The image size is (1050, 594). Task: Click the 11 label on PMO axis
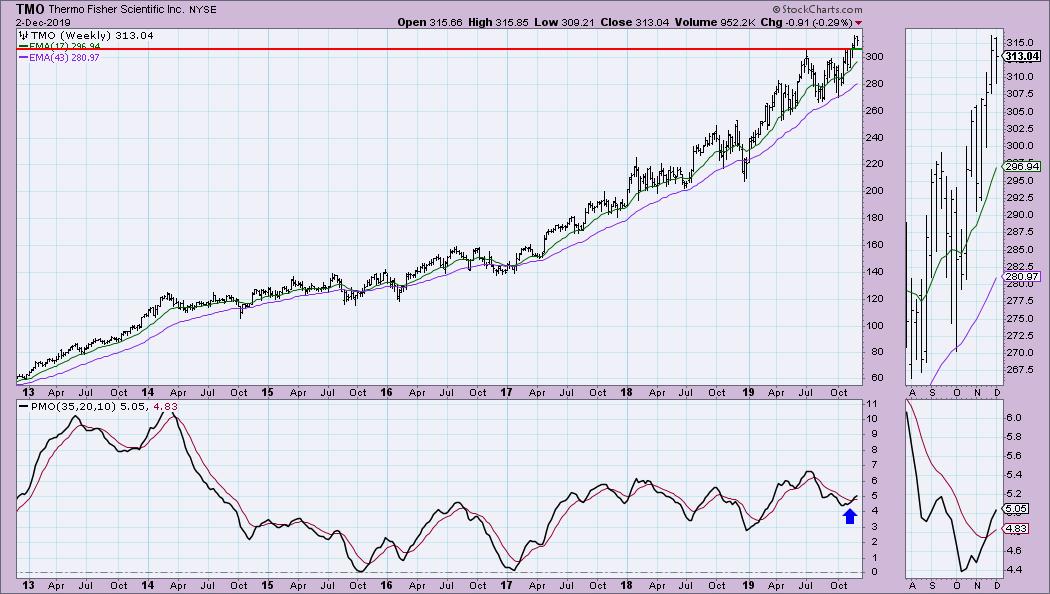(x=871, y=404)
